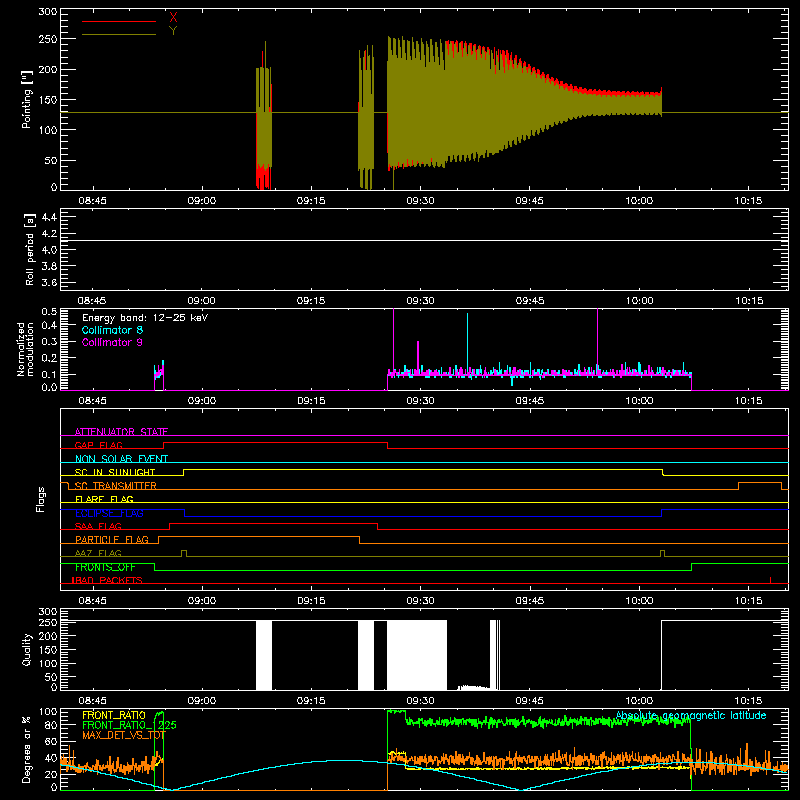Click the 'Flags' axis title
The image size is (800, 800).
(40, 499)
